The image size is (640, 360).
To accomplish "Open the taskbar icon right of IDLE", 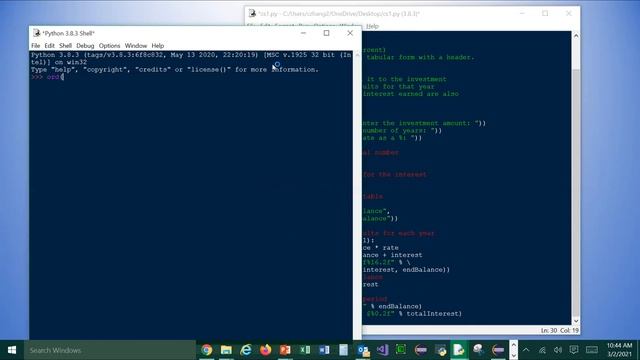I will pyautogui.click(x=478, y=350).
